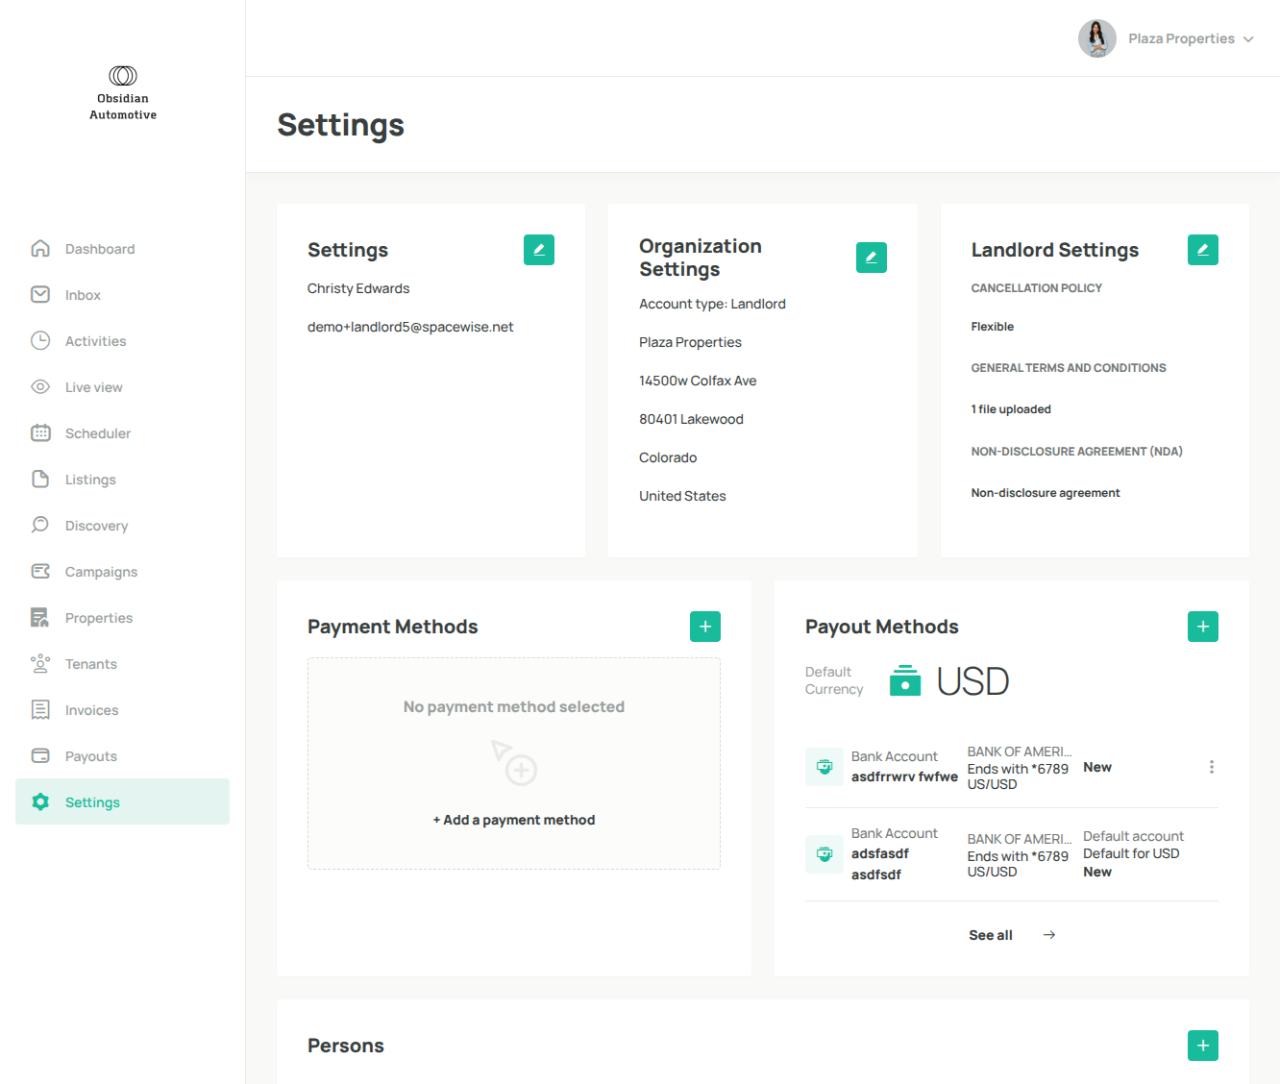Click the edit icon on Settings card
The width and height of the screenshot is (1280, 1084).
coord(539,250)
